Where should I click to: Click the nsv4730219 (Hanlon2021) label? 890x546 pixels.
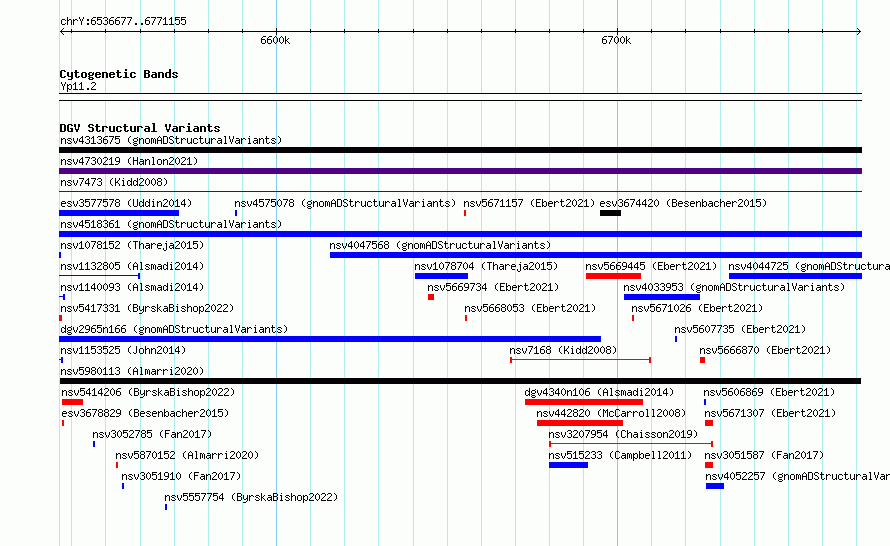click(x=129, y=161)
